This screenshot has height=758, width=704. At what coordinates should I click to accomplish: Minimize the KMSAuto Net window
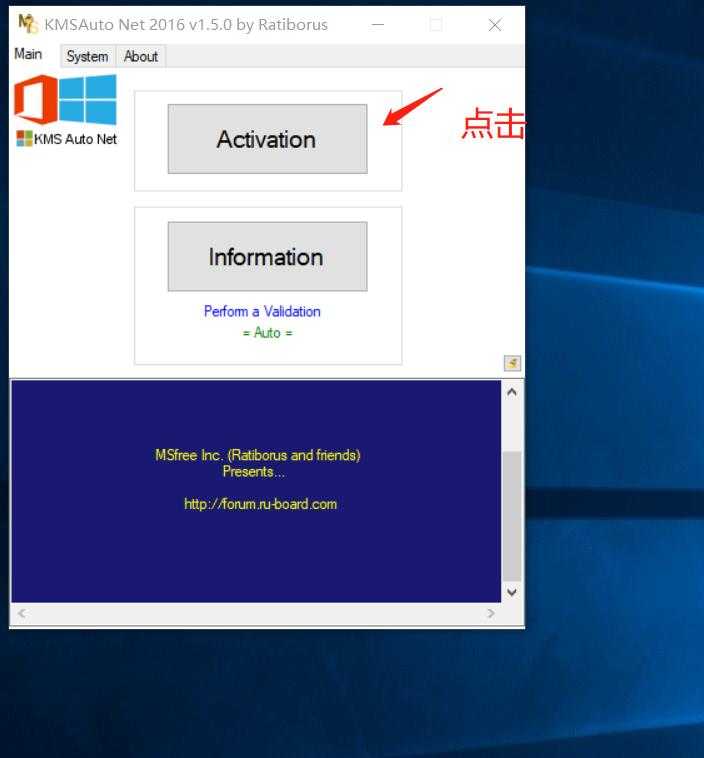378,25
